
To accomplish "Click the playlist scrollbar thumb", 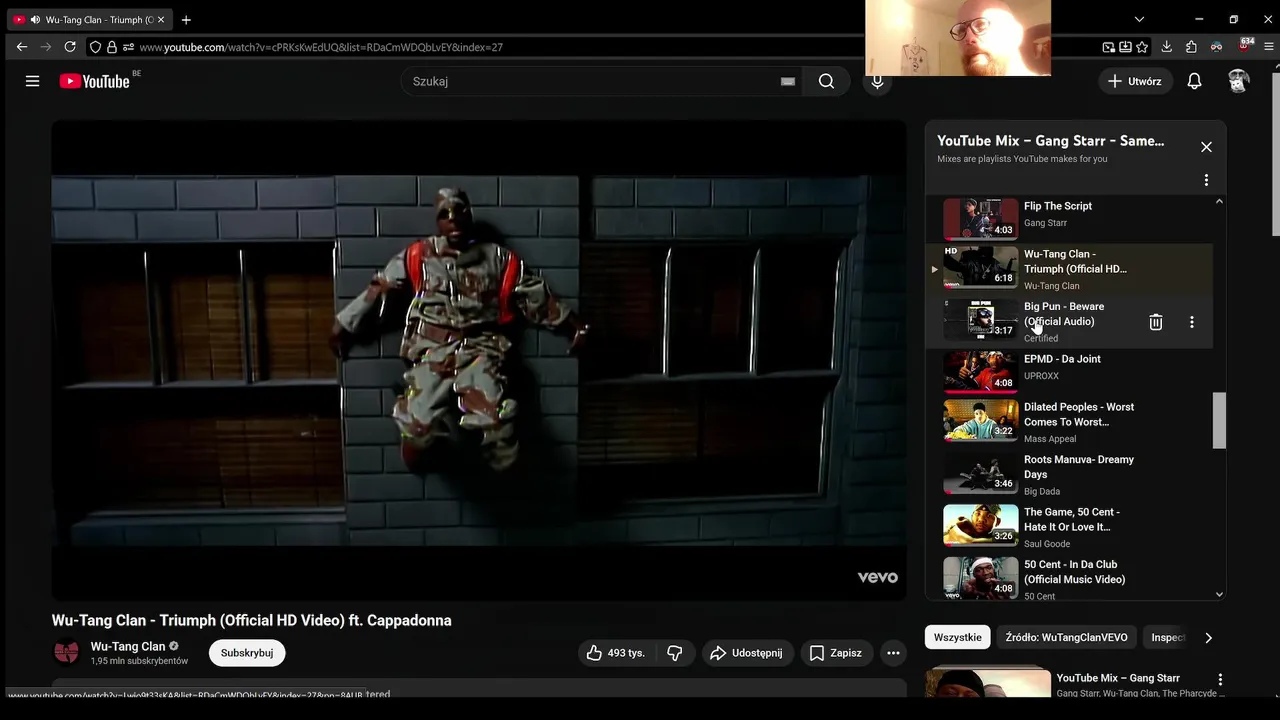I will 1219,420.
